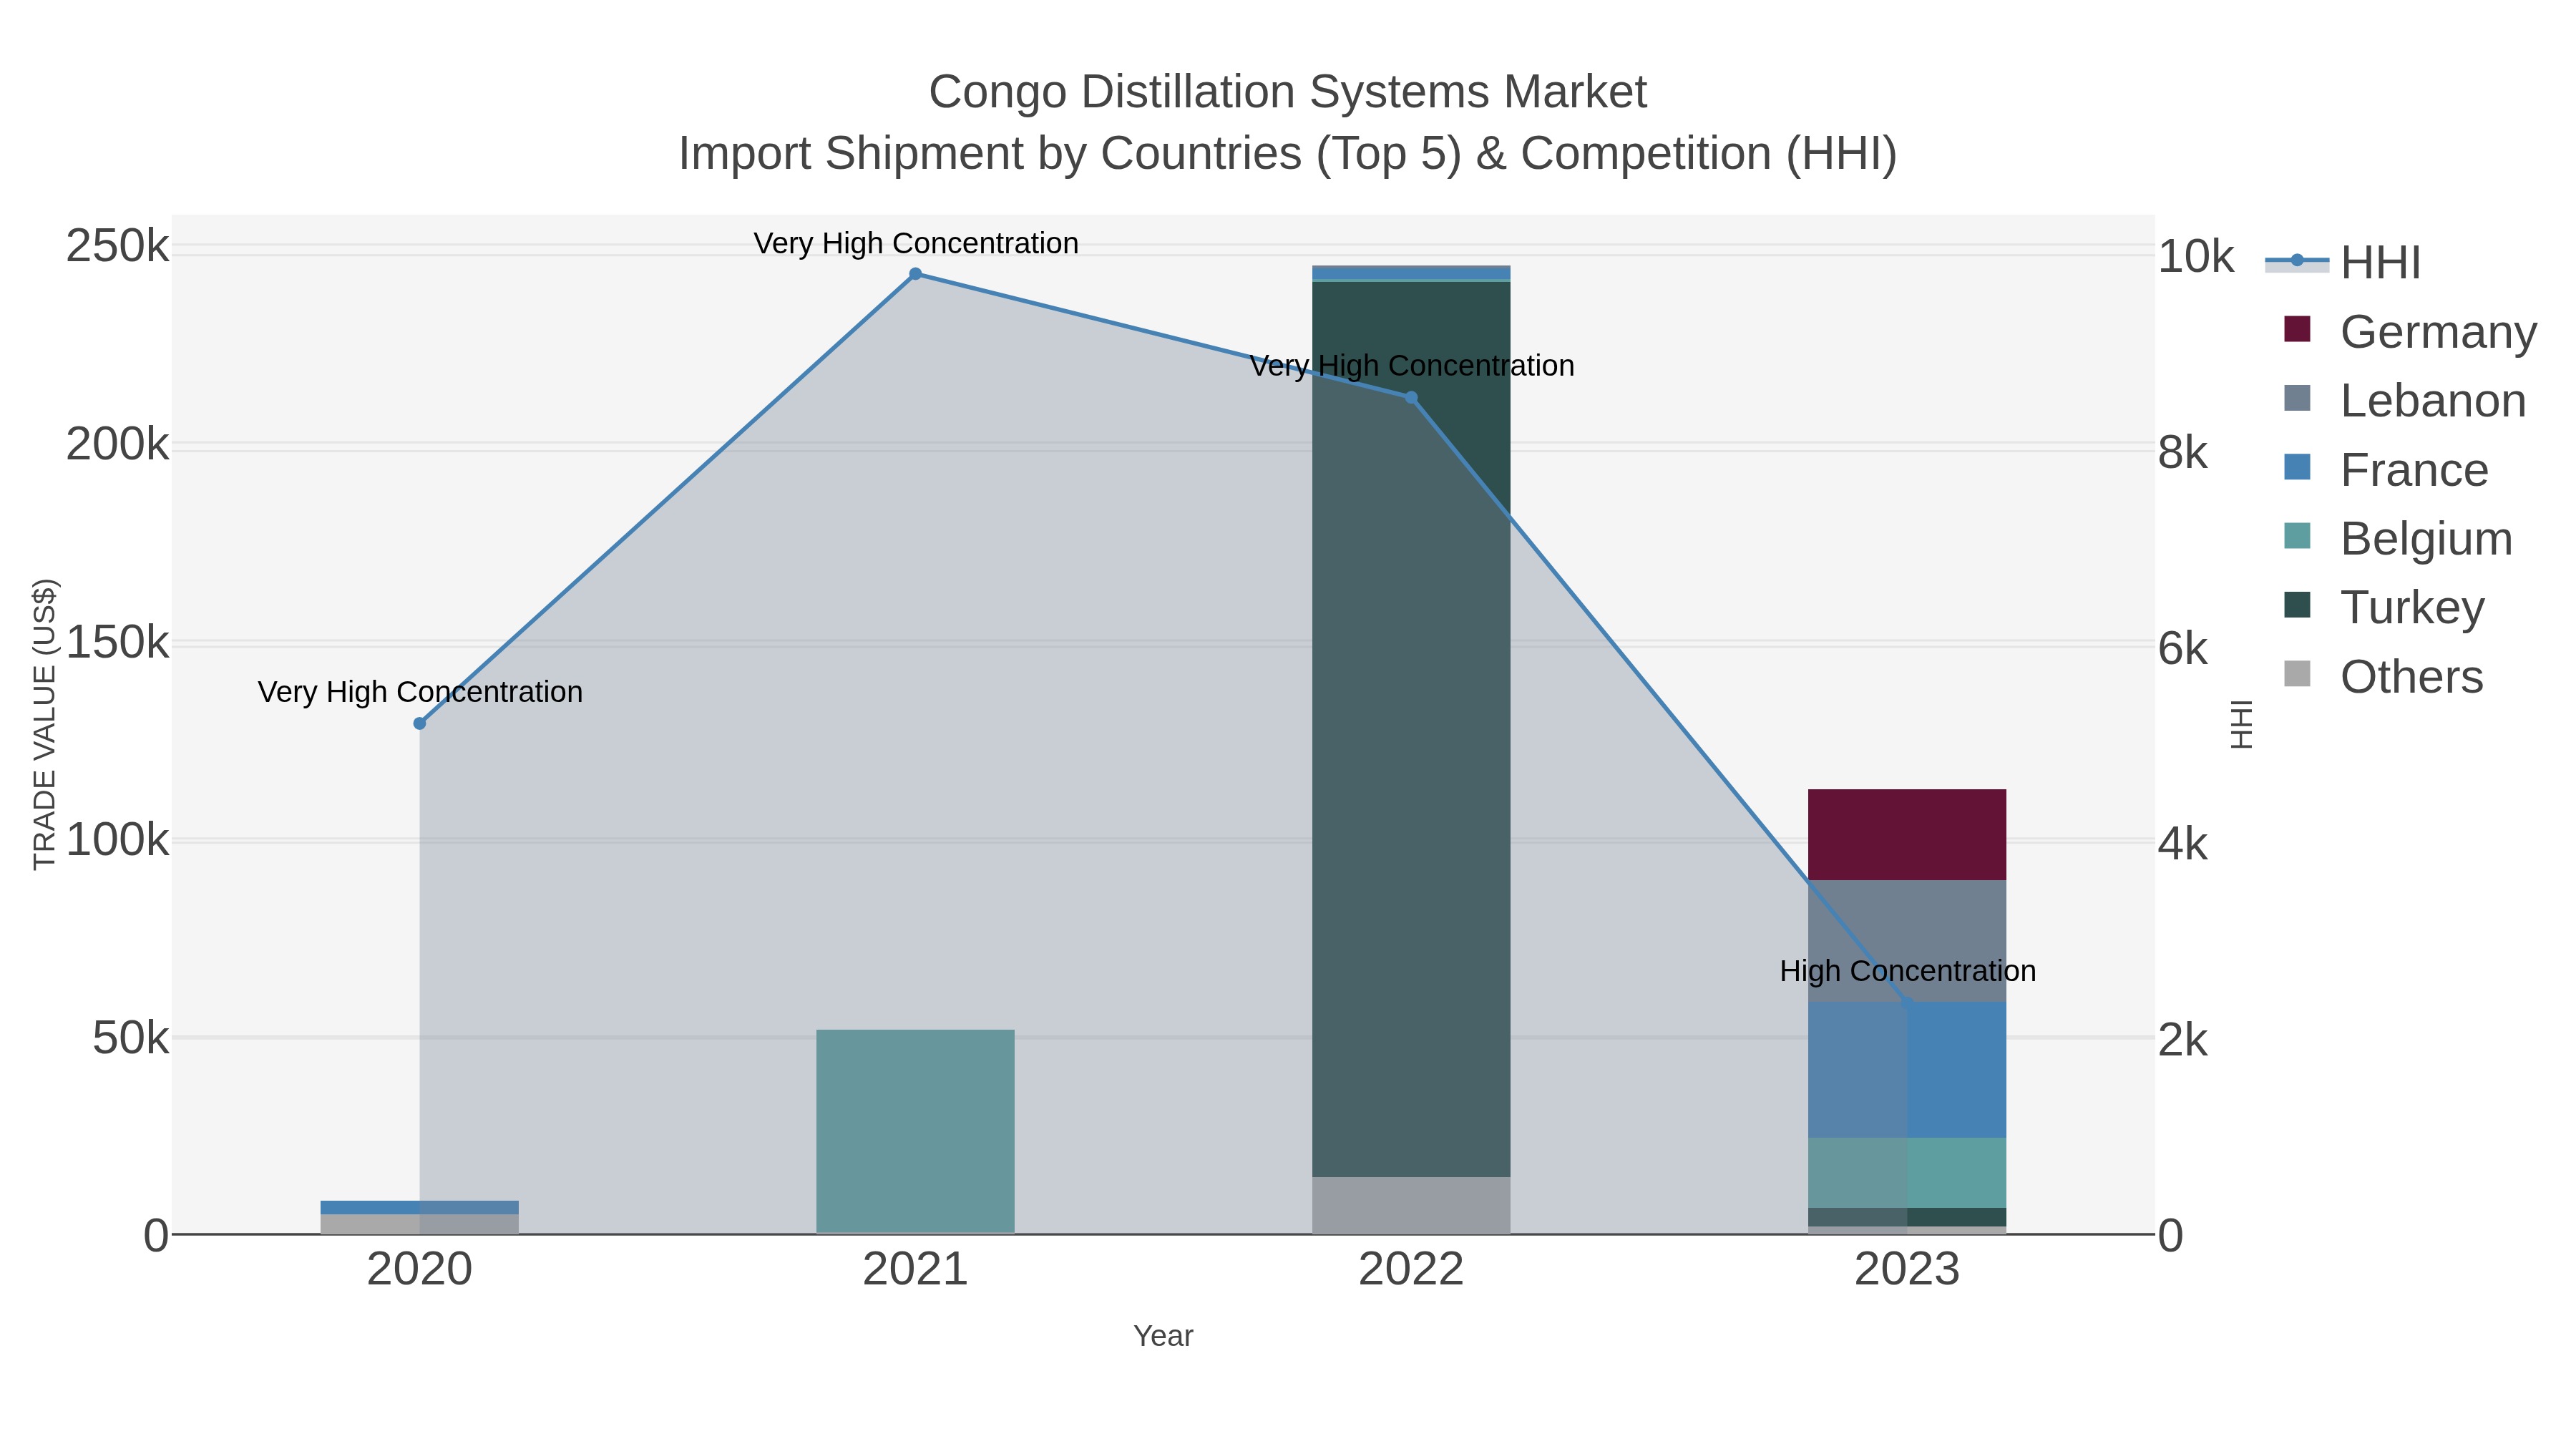Viewport: 2576px width, 1449px height.
Task: Click 'Very High Concentration' label above 2021
Action: [915, 243]
